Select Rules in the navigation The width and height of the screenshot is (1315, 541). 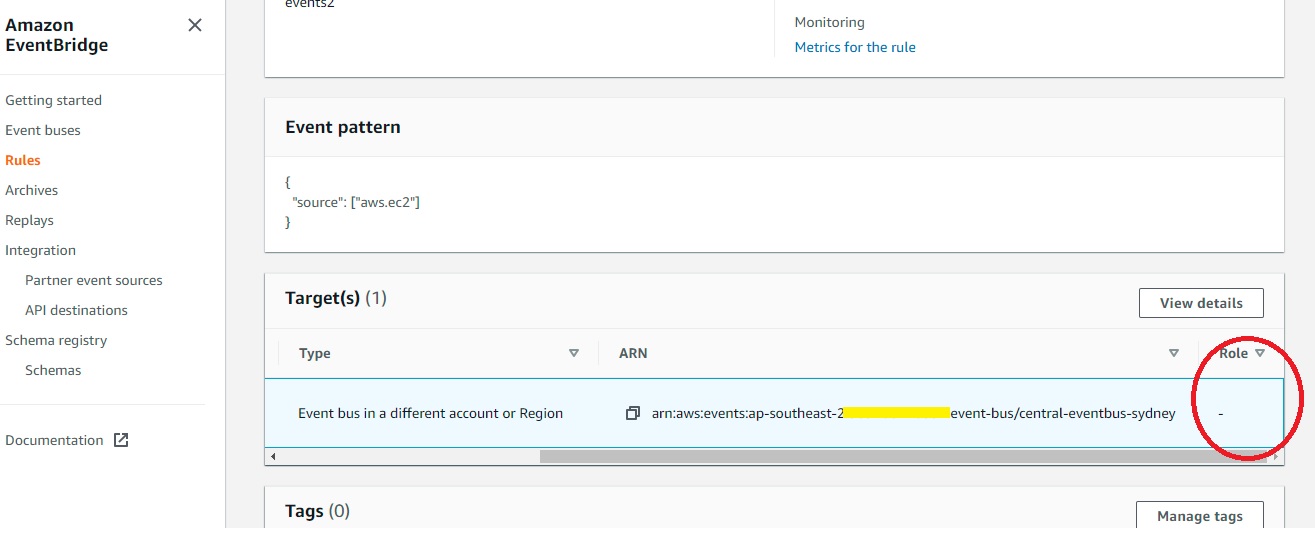(x=23, y=160)
